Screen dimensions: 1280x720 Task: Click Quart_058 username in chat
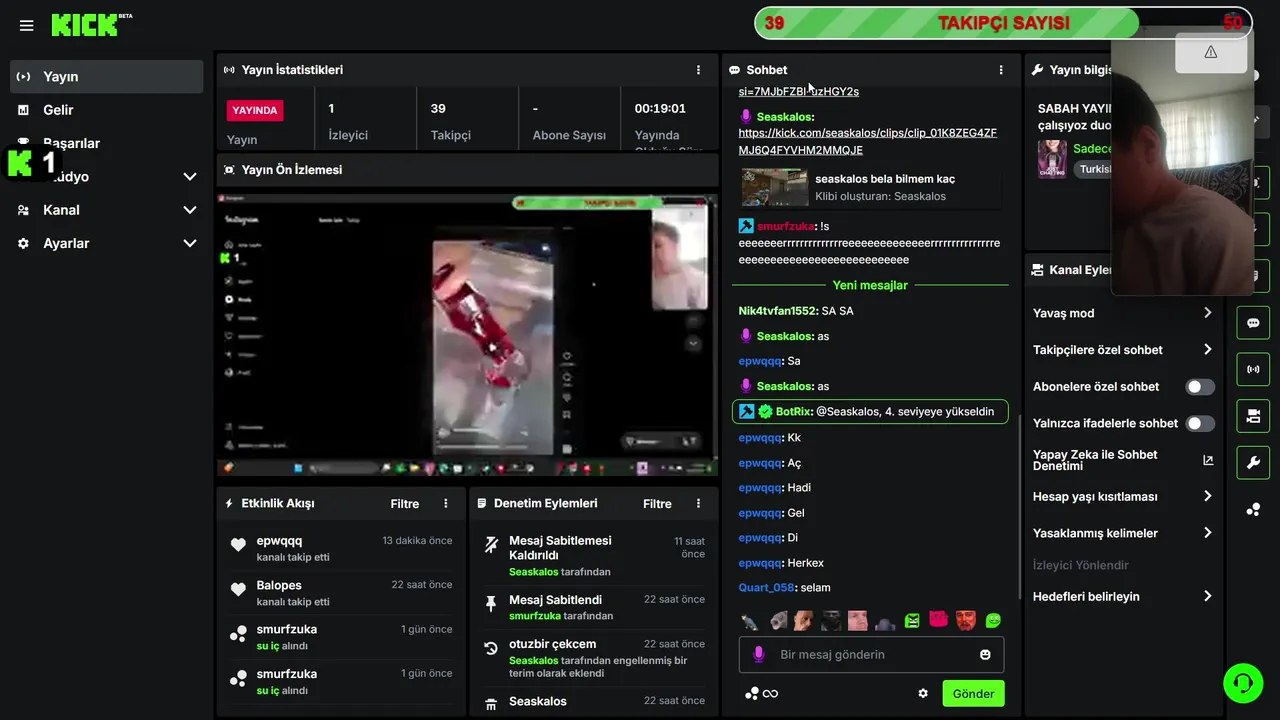[766, 588]
